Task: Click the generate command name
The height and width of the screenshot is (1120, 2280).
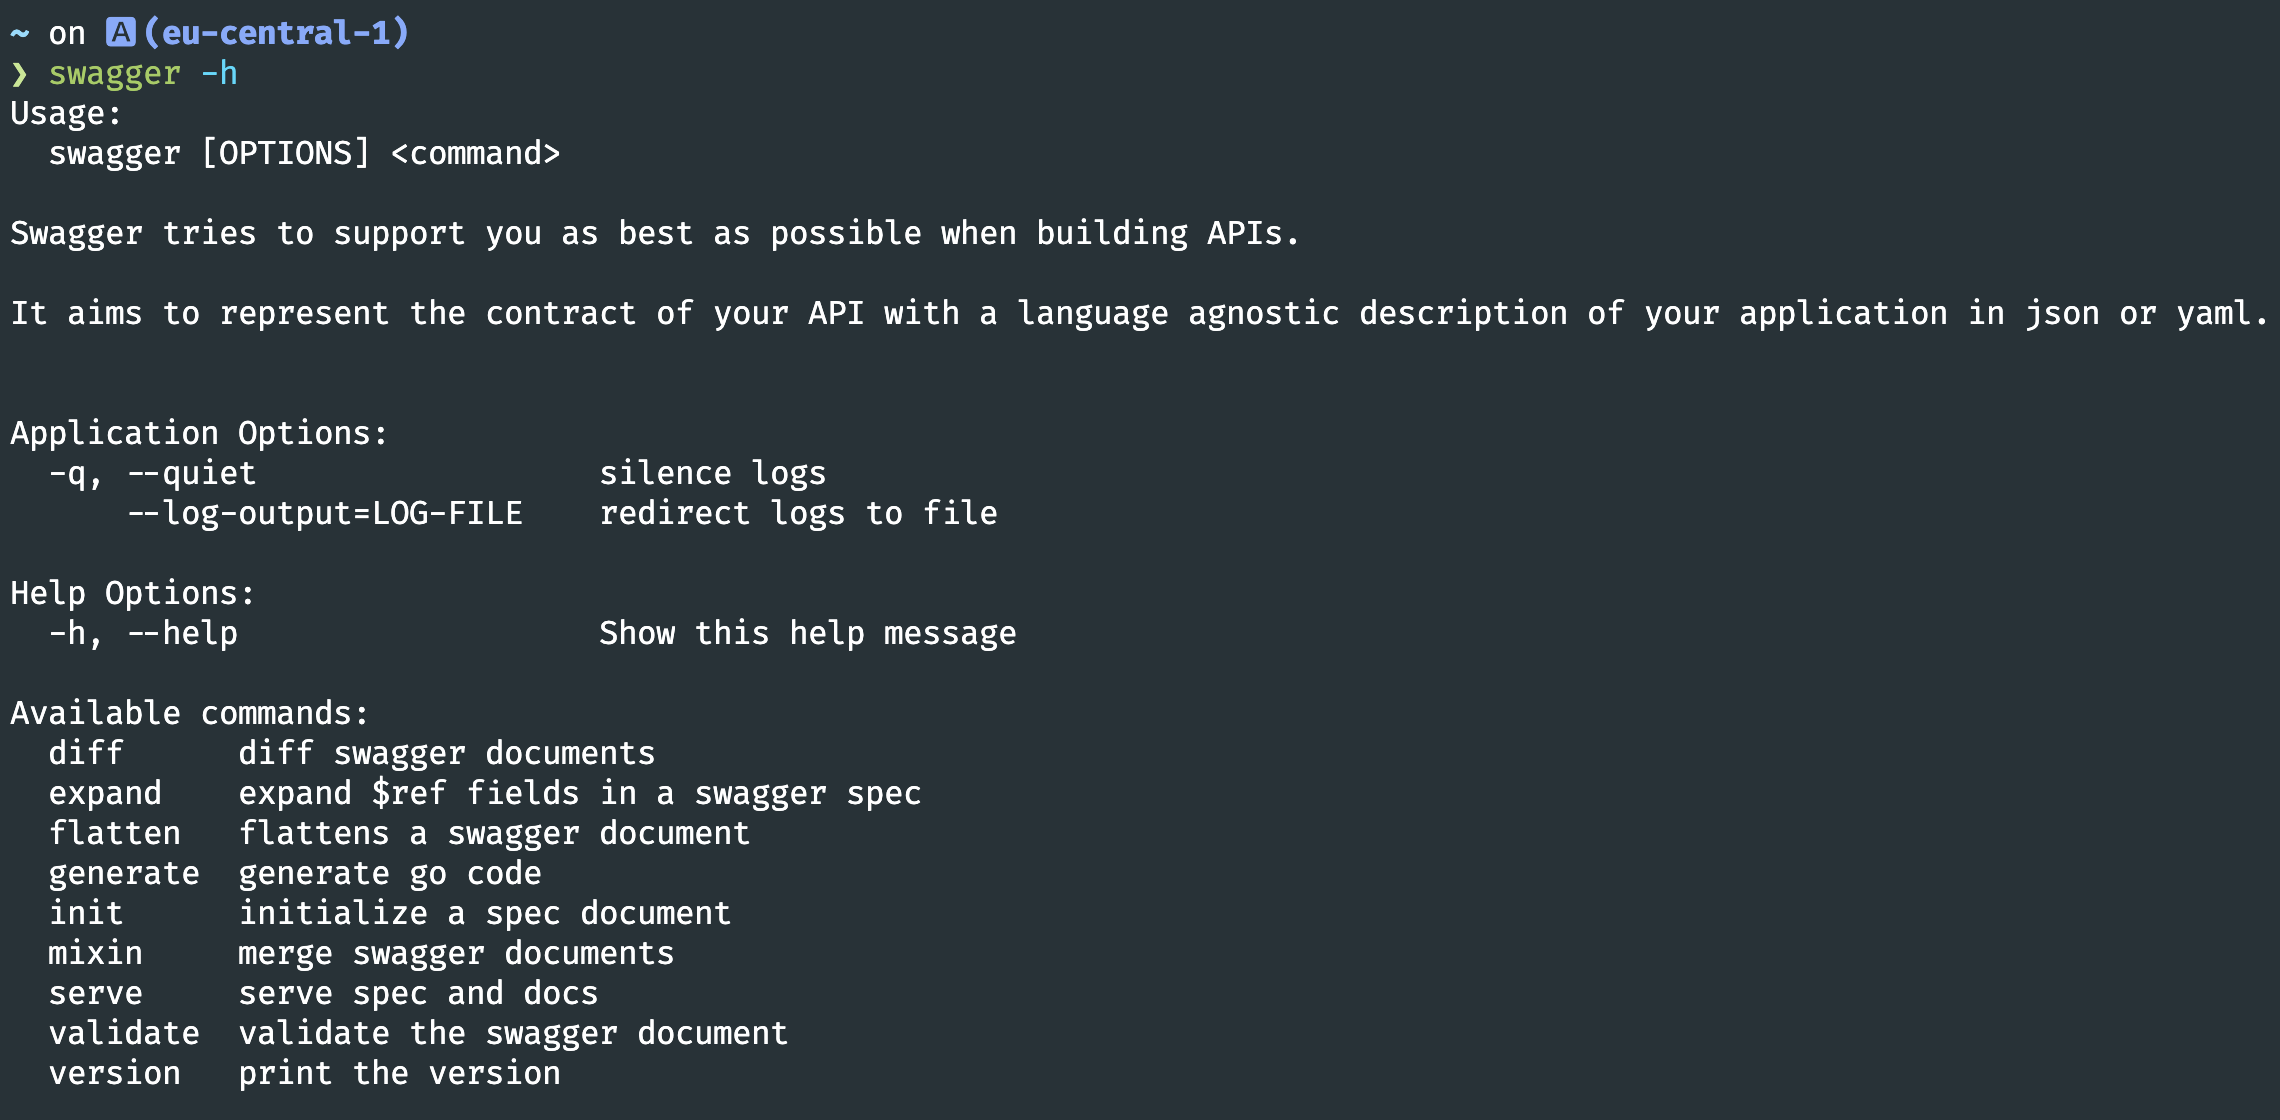Action: [124, 874]
